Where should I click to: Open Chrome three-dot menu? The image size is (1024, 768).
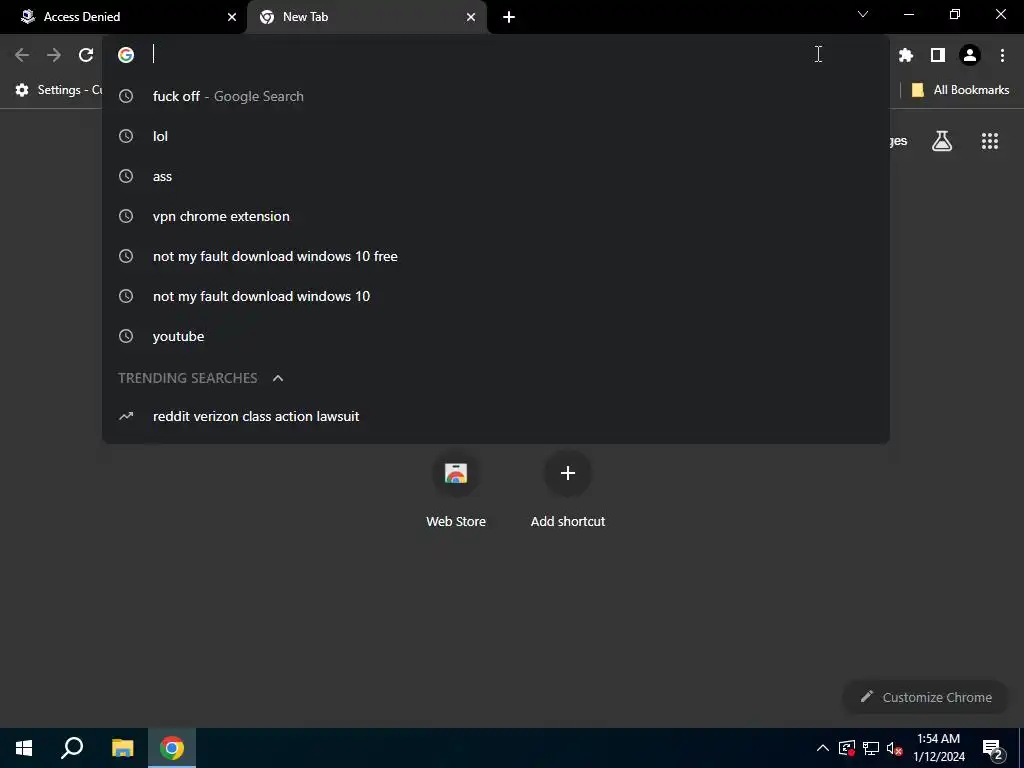(1002, 55)
